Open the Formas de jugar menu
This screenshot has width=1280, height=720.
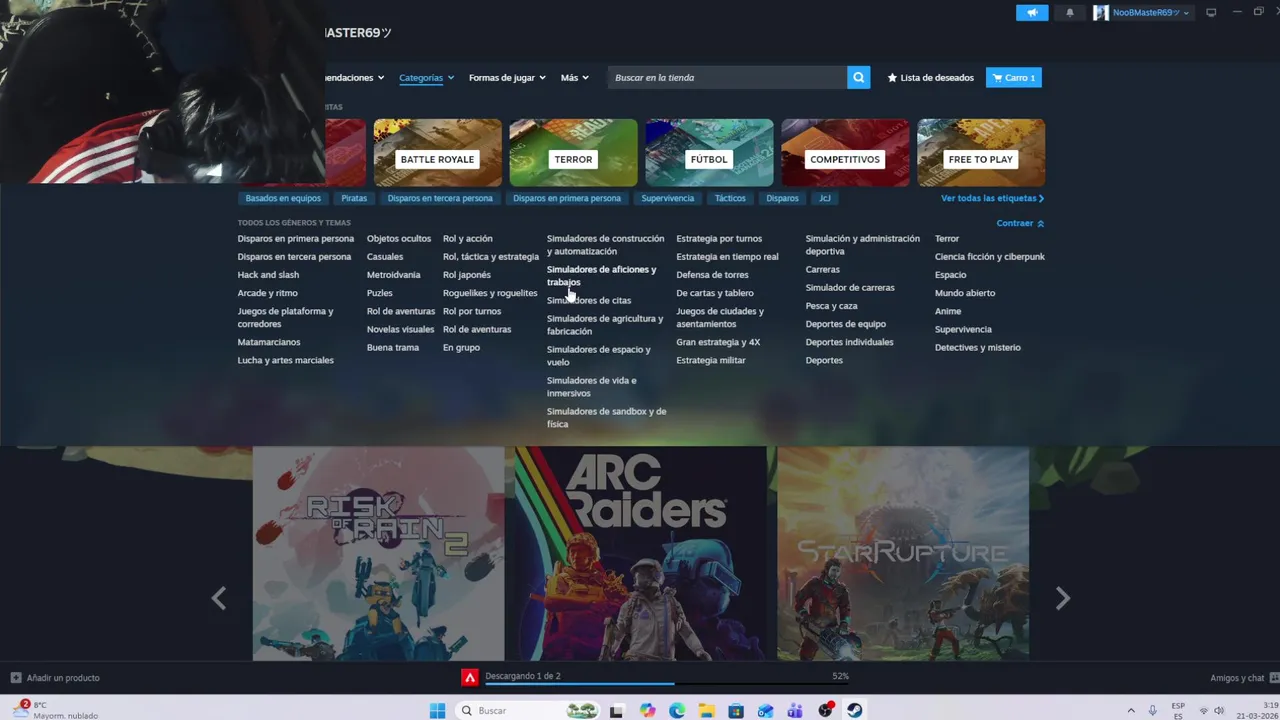coord(507,77)
